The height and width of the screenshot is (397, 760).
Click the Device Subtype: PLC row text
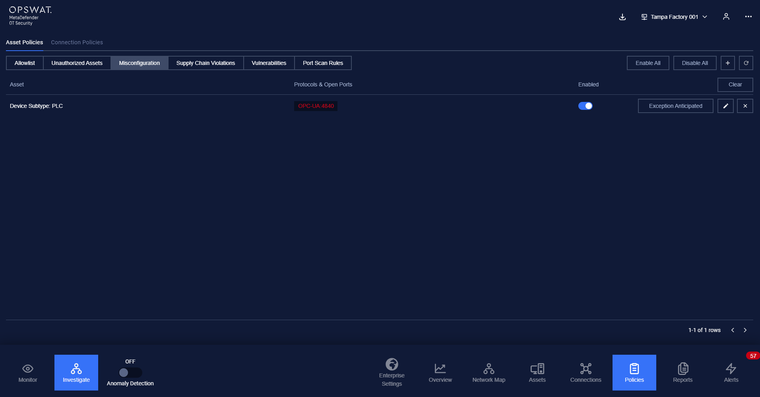(36, 106)
